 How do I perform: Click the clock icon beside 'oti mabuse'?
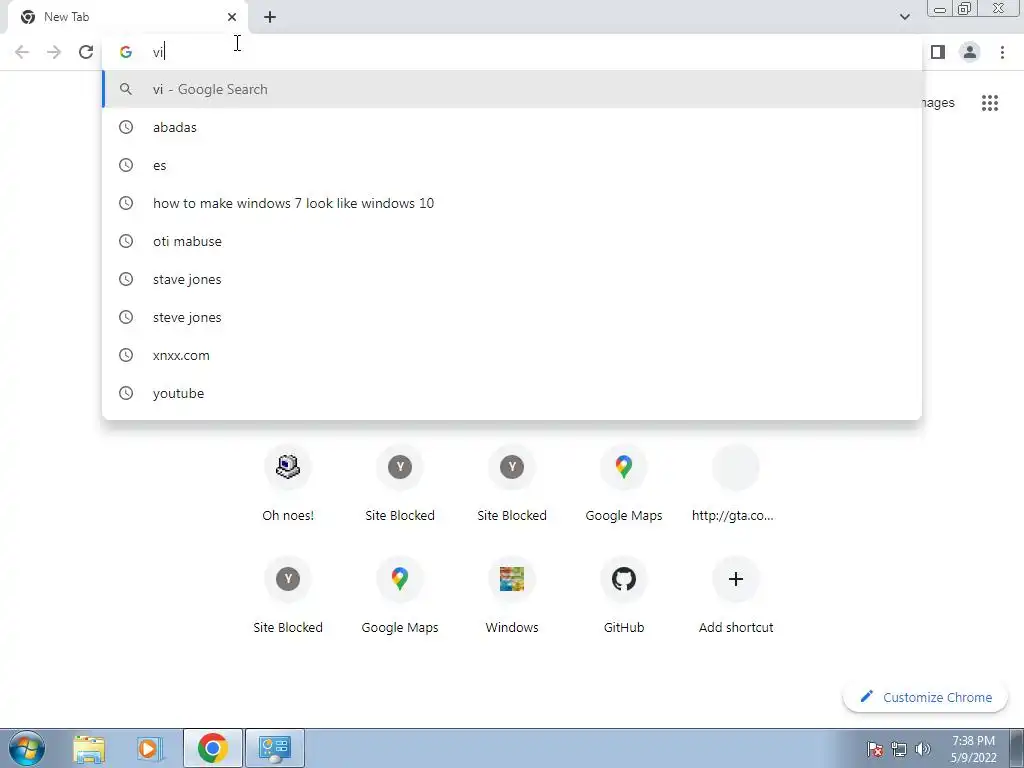point(126,241)
